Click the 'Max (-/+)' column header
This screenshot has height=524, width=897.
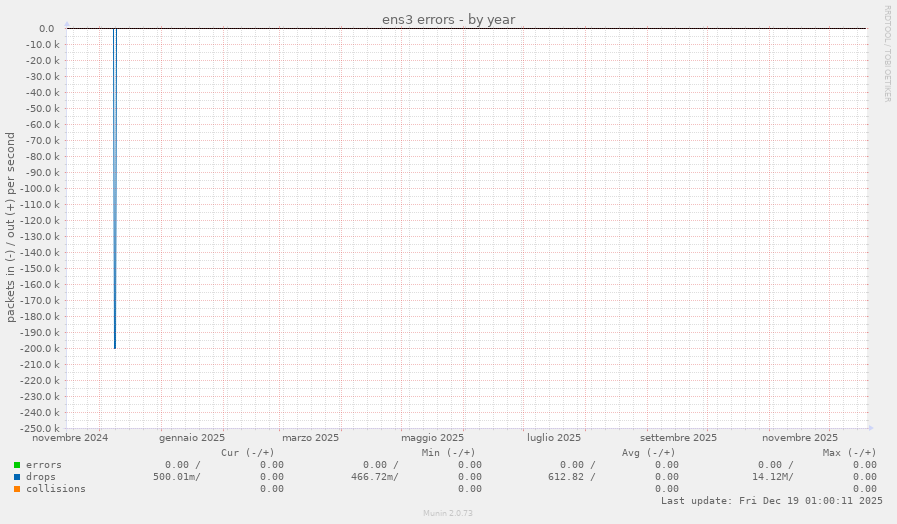[849, 453]
